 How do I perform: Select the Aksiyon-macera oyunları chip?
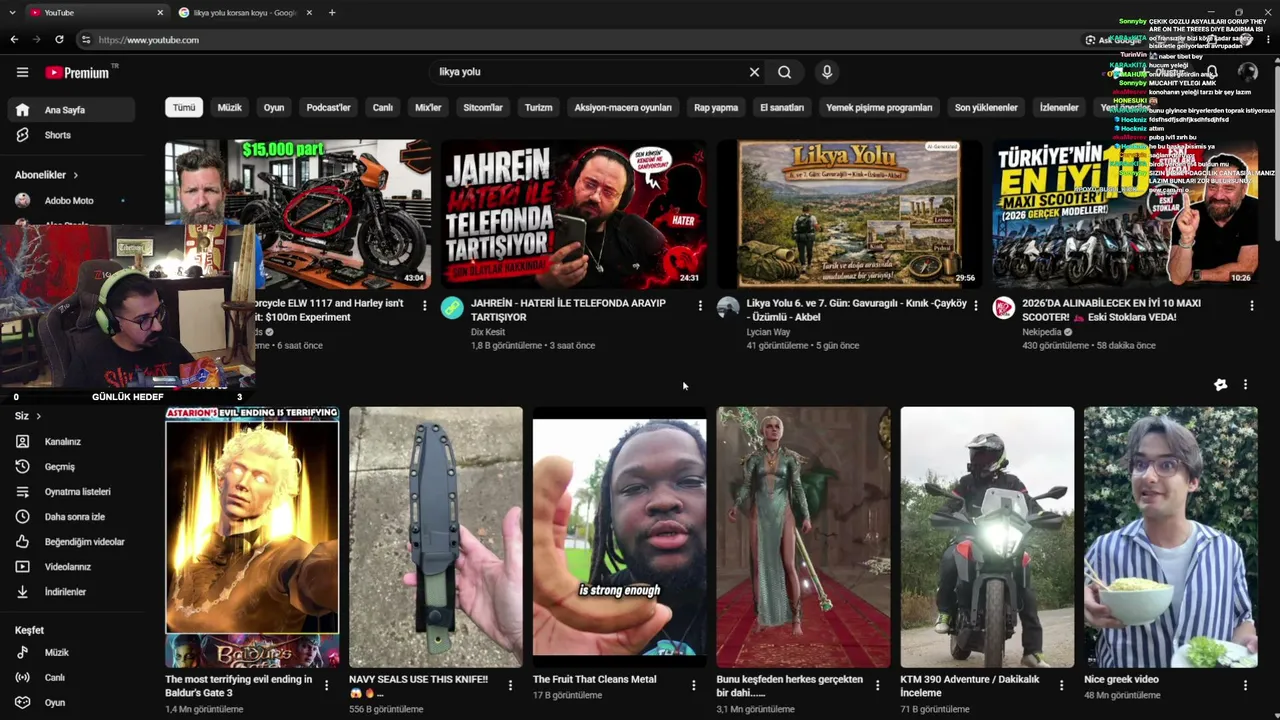(x=623, y=107)
